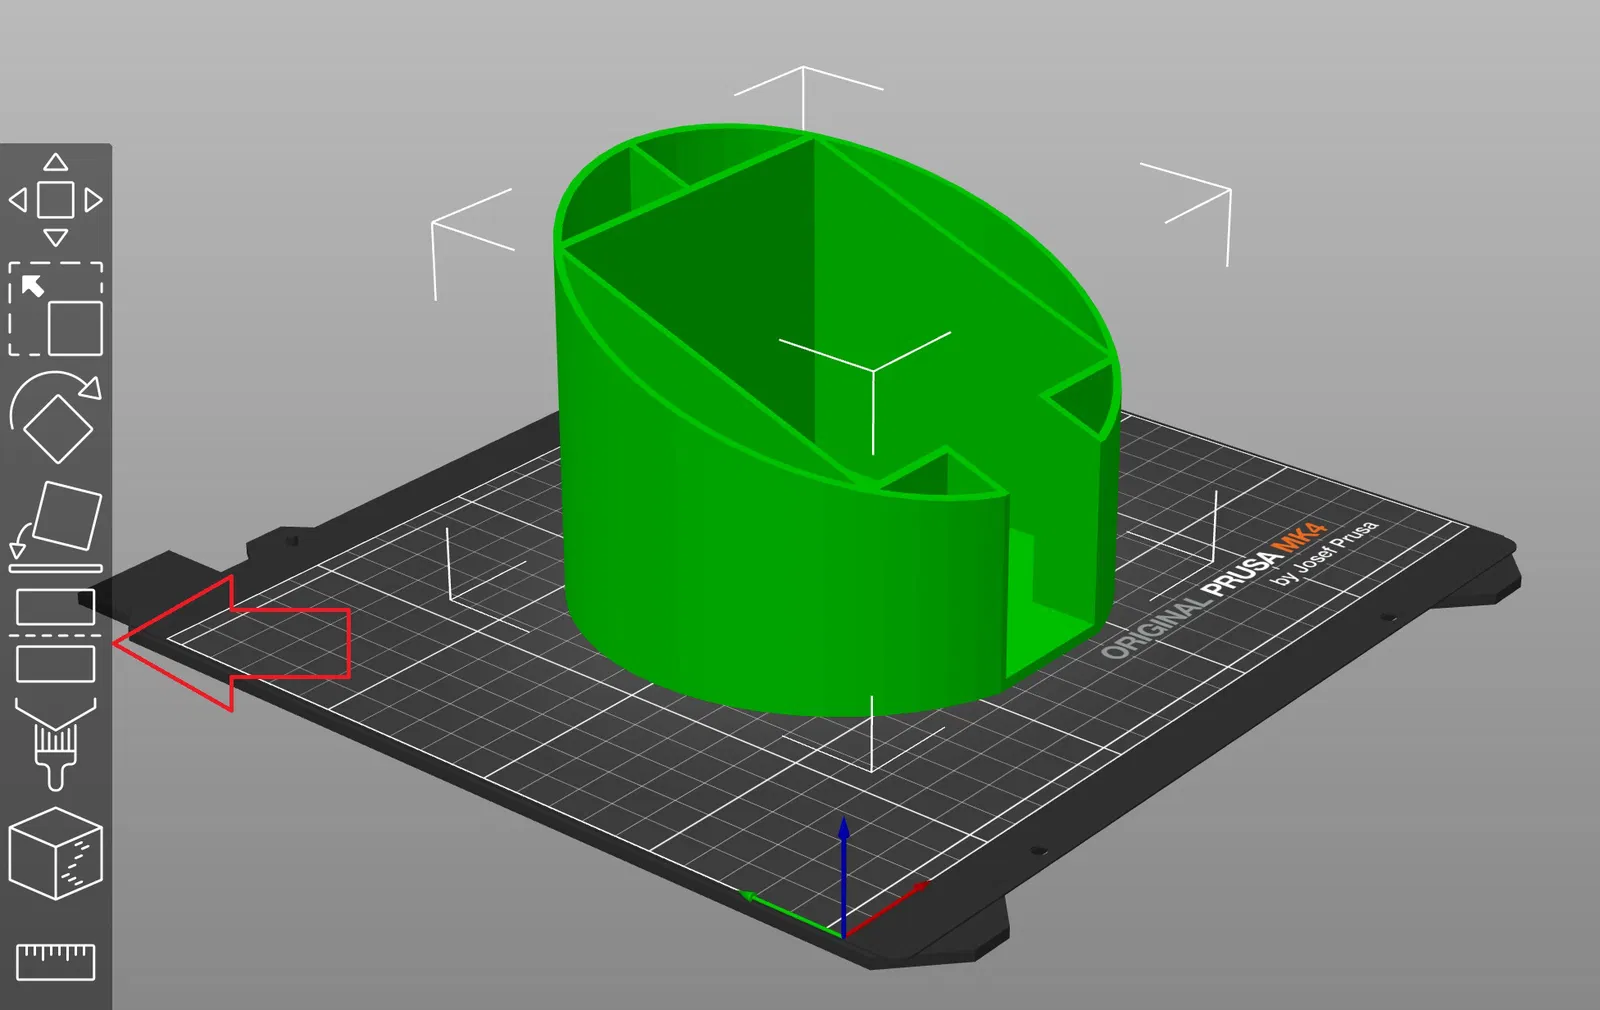Viewport: 1600px width, 1010px height.
Task: Click the red arrow pointing at Cut tool
Action: [x=232, y=643]
